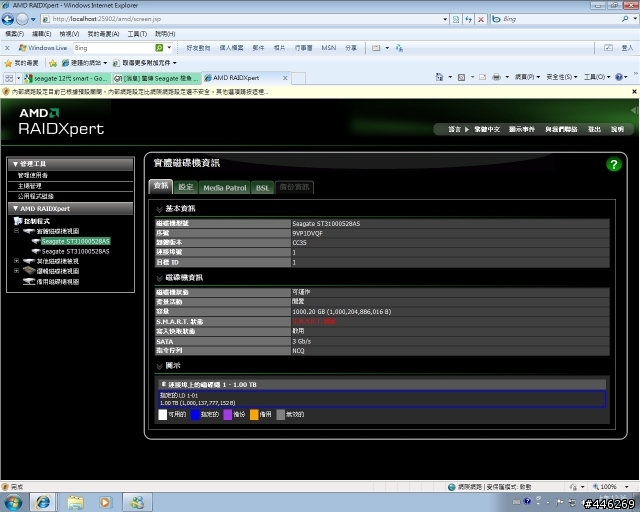The image size is (640, 512).
Task: Expand the other drives view tree node
Action: 16,260
